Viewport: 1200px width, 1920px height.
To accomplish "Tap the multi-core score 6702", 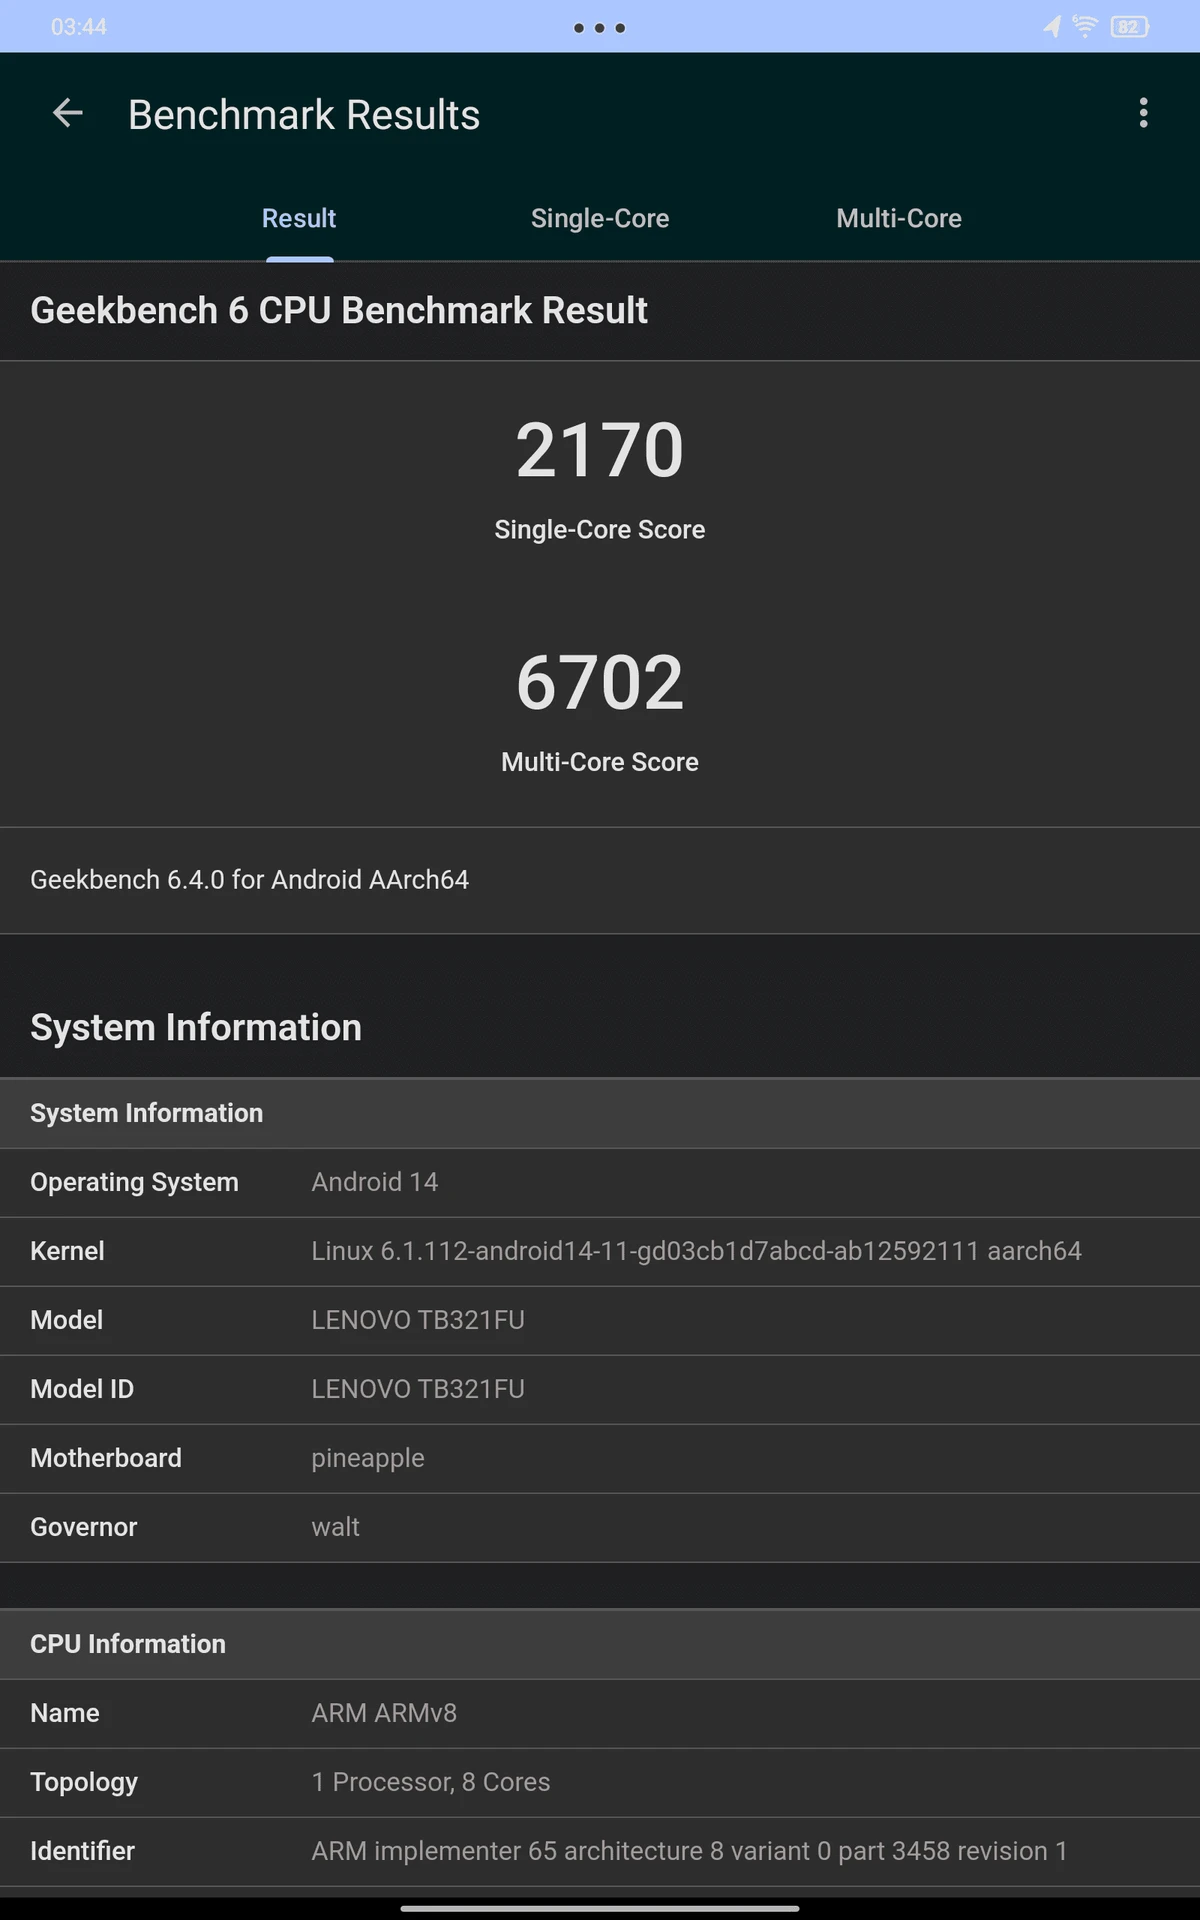I will pos(600,682).
